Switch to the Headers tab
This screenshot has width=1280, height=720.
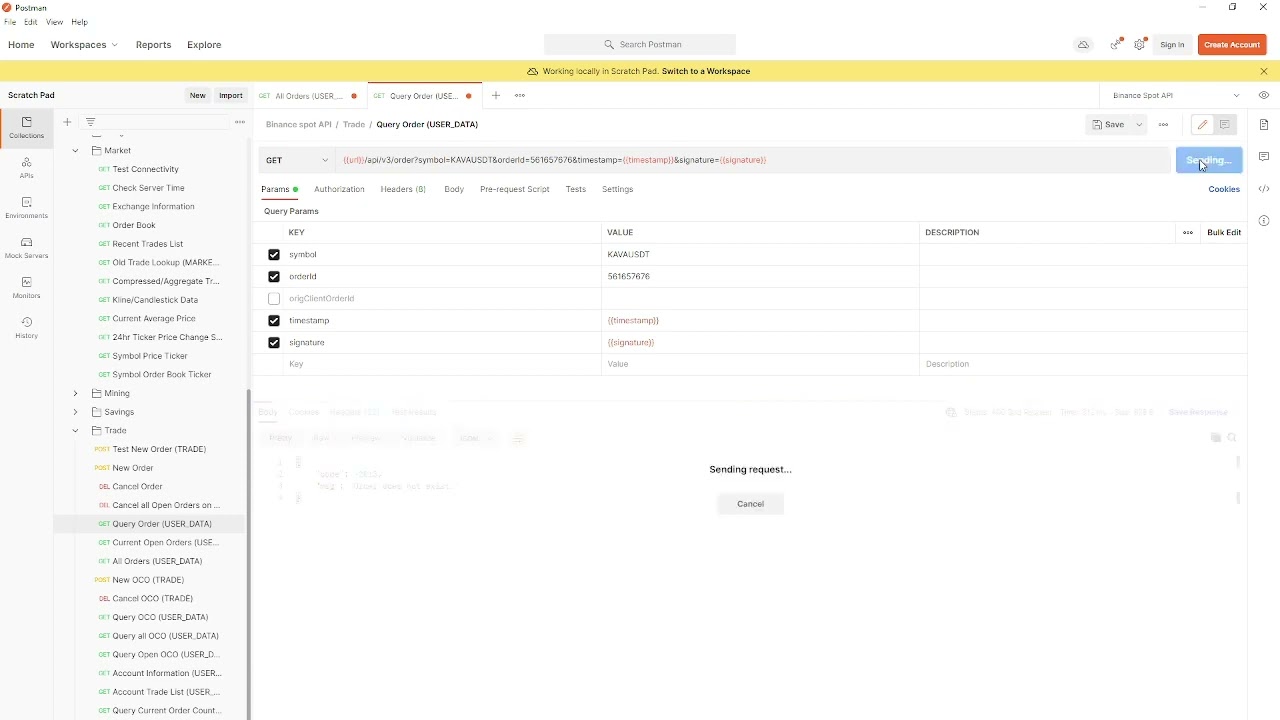tap(403, 190)
